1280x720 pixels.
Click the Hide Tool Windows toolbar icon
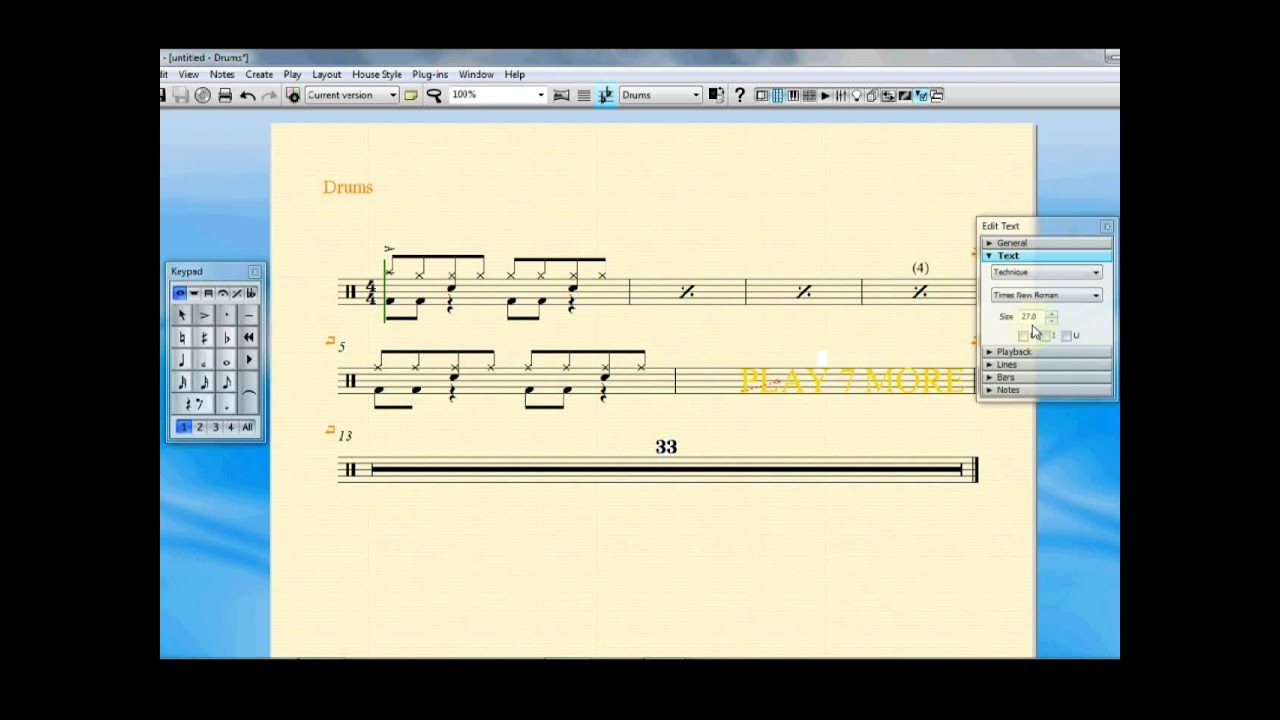(x=936, y=95)
